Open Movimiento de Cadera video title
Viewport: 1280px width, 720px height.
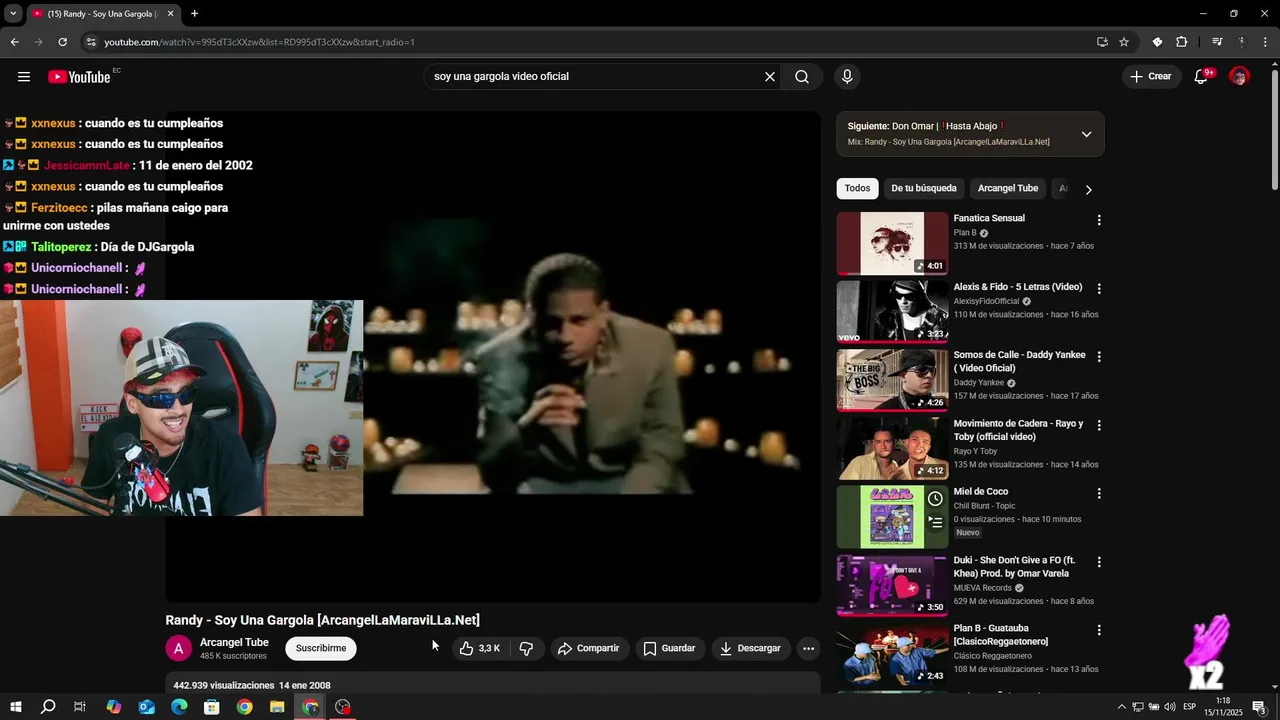(x=1018, y=430)
